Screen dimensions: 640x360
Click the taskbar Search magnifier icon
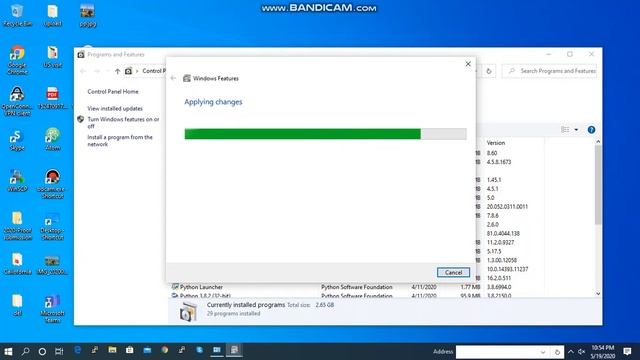coord(25,351)
